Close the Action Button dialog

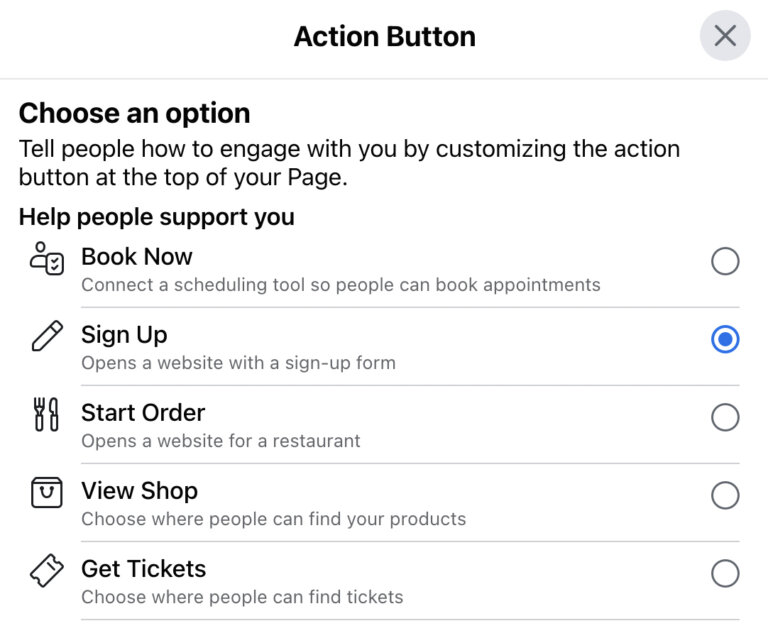725,36
